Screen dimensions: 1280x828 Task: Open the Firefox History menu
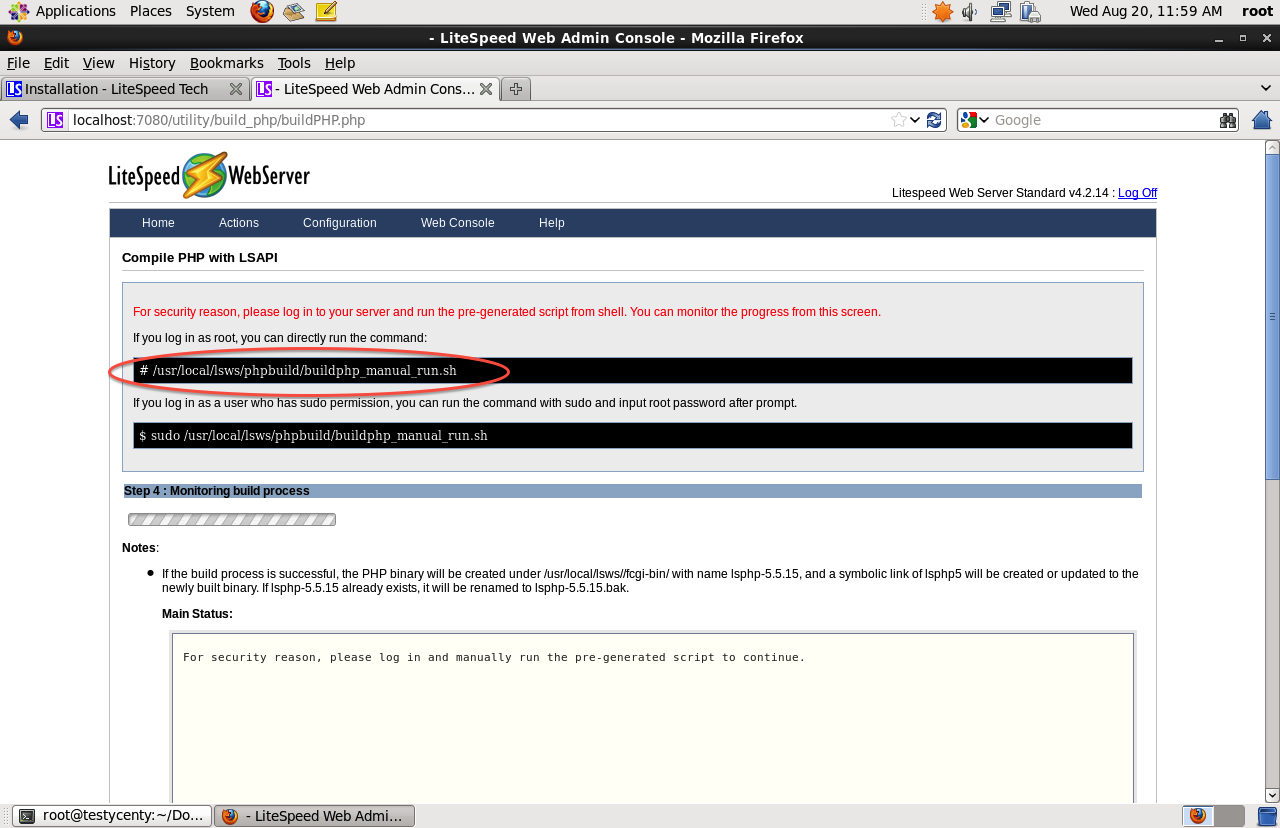click(152, 63)
